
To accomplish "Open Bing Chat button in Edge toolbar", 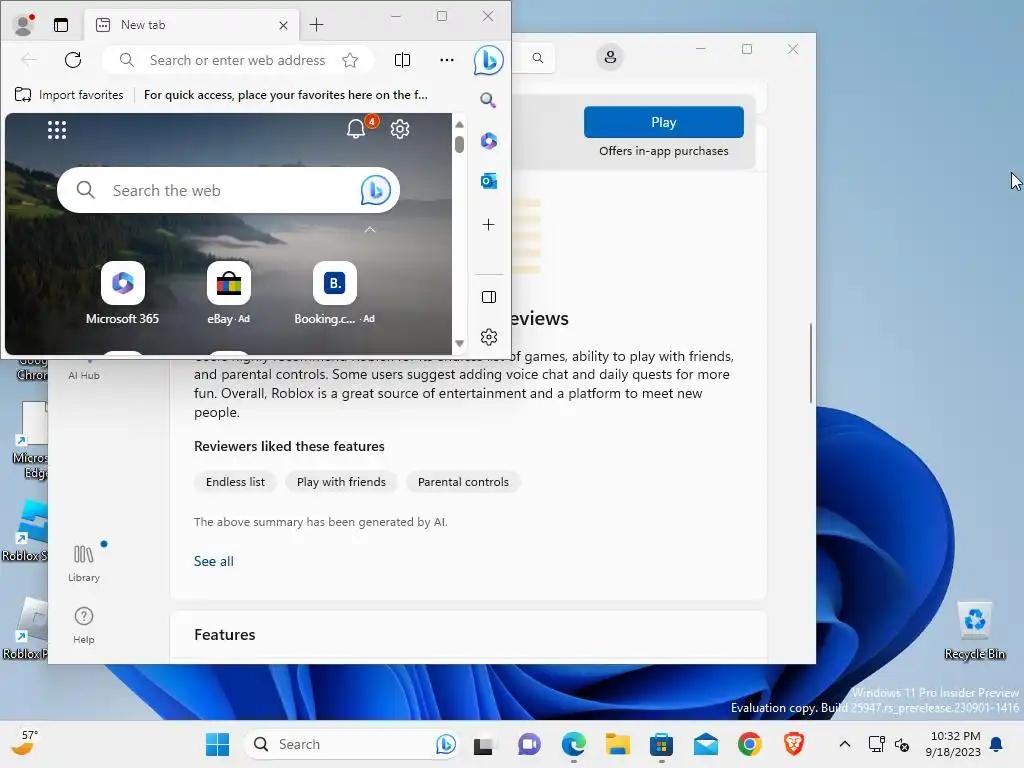I will click(488, 60).
